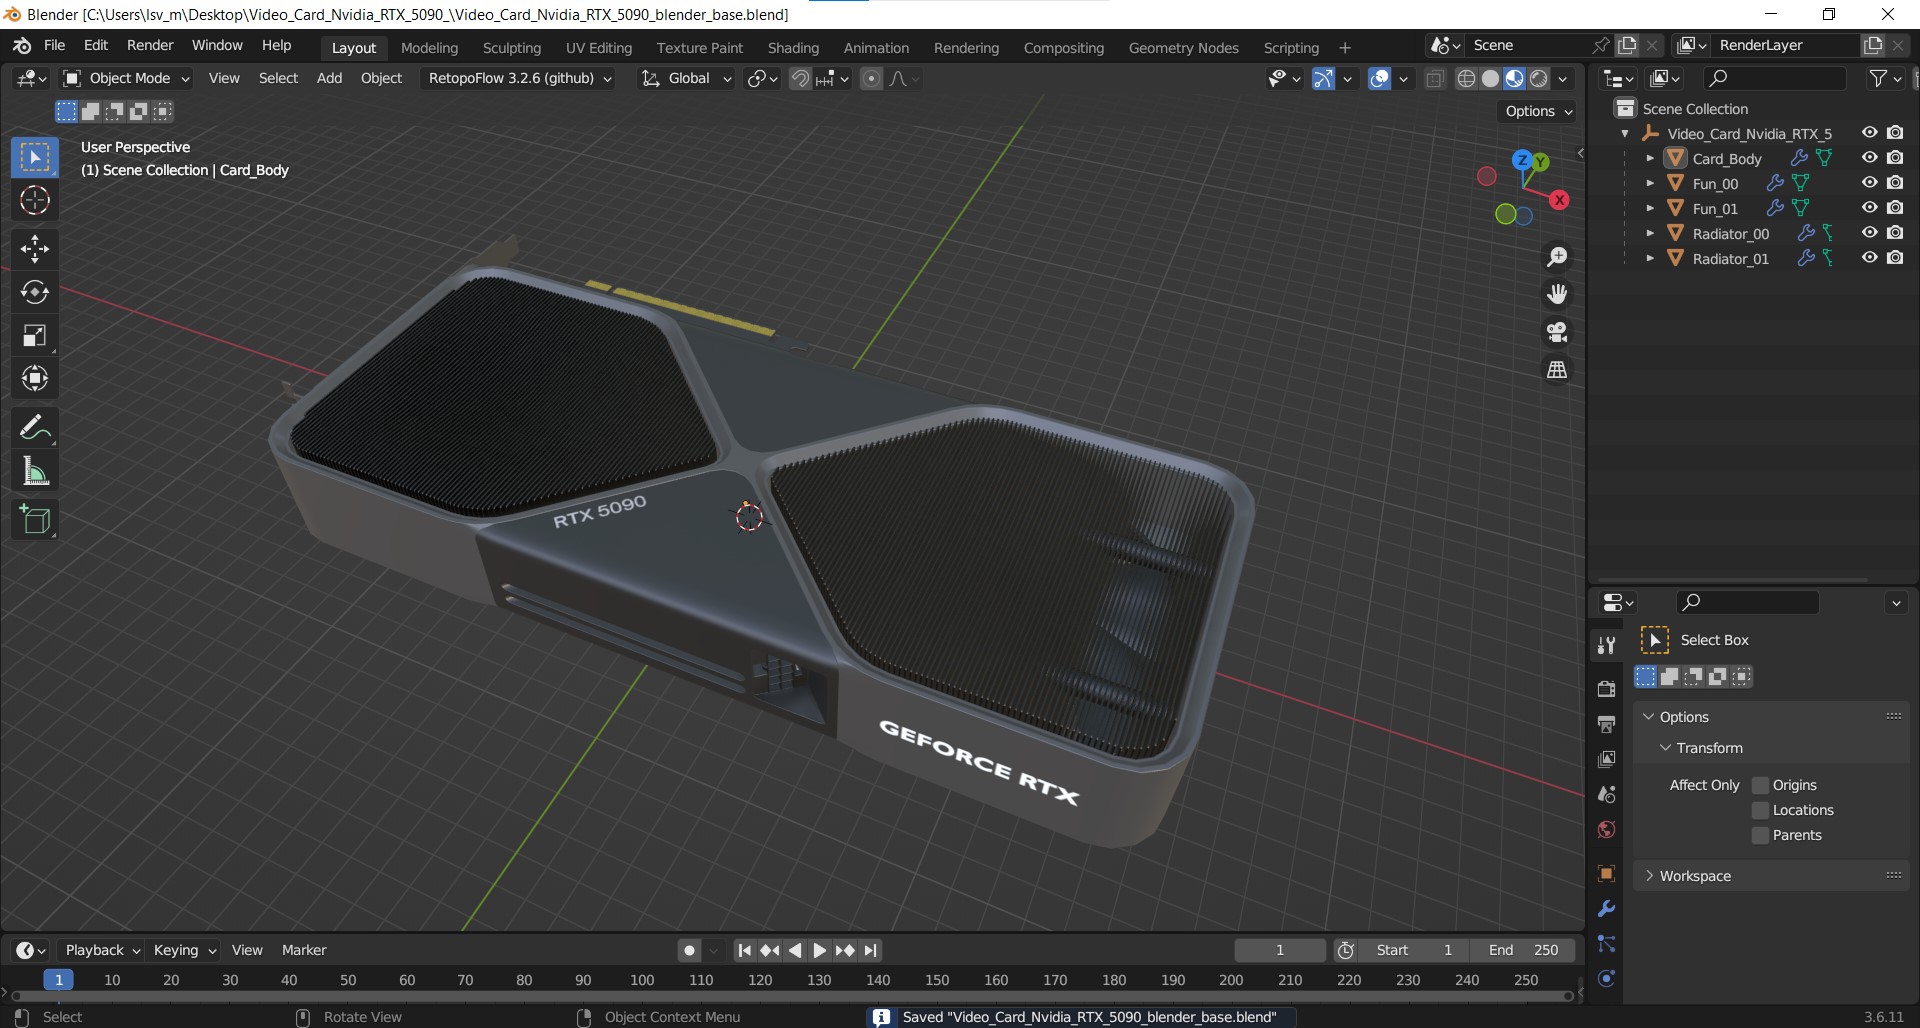Select the Annotate tool
This screenshot has height=1028, width=1920.
coord(35,428)
